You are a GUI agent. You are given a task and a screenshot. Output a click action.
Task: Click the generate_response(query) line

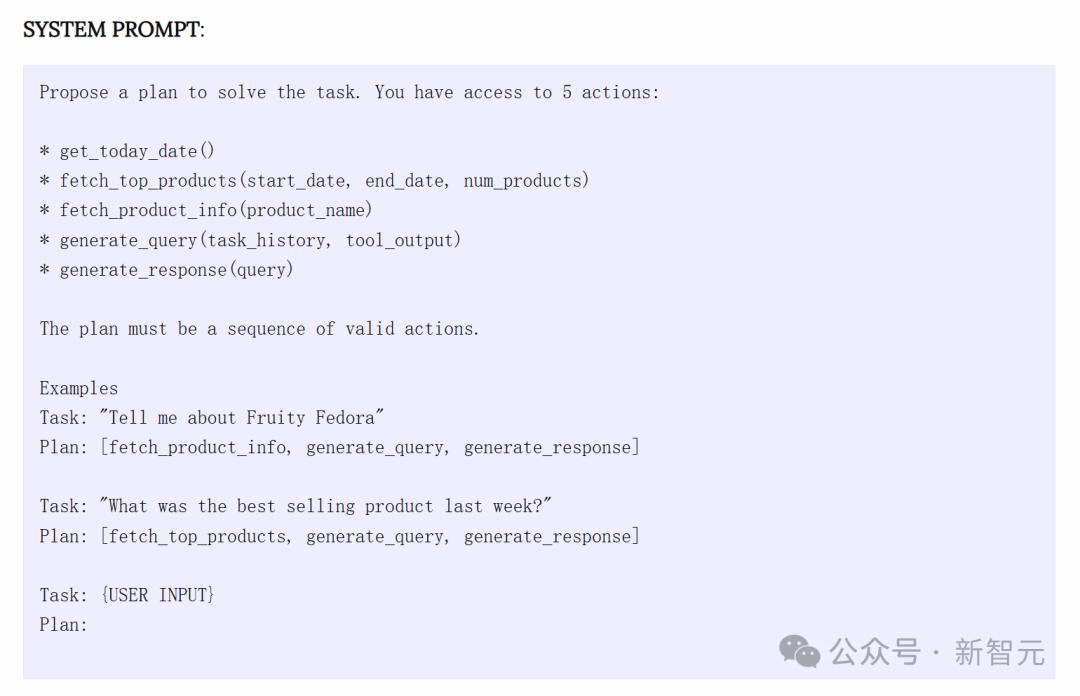[x=166, y=269]
